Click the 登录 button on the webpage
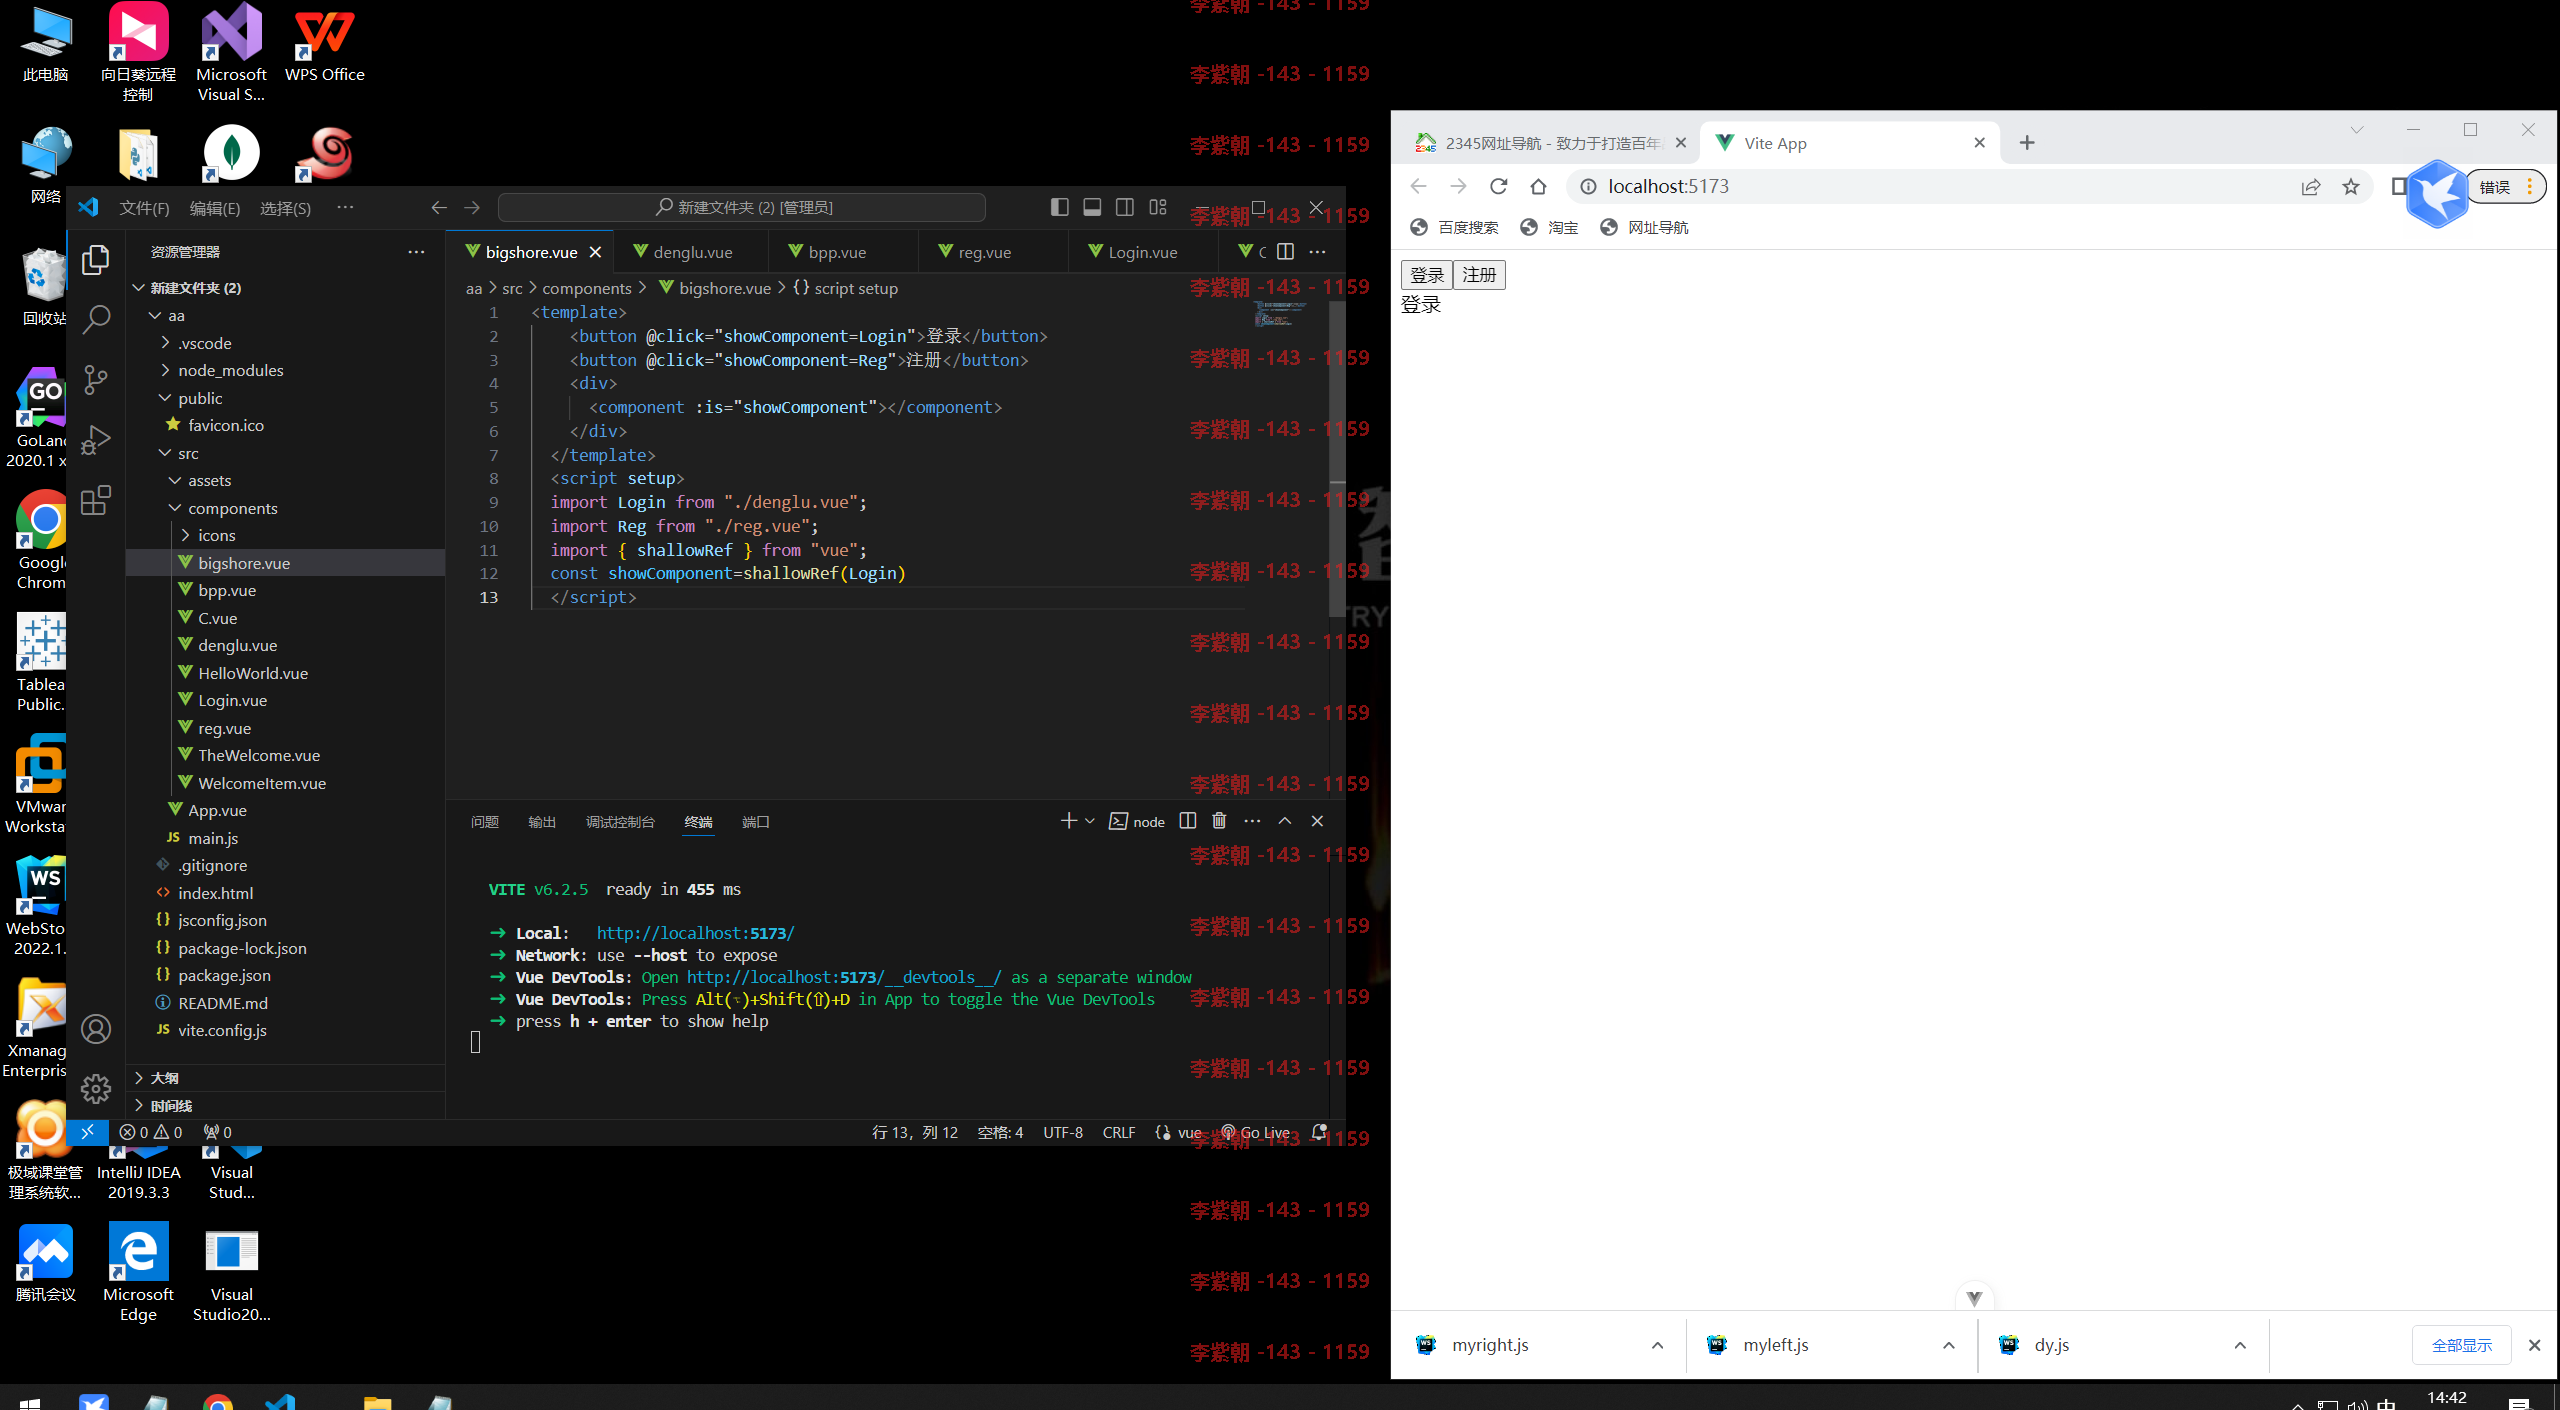Image resolution: width=2560 pixels, height=1410 pixels. pyautogui.click(x=1427, y=275)
